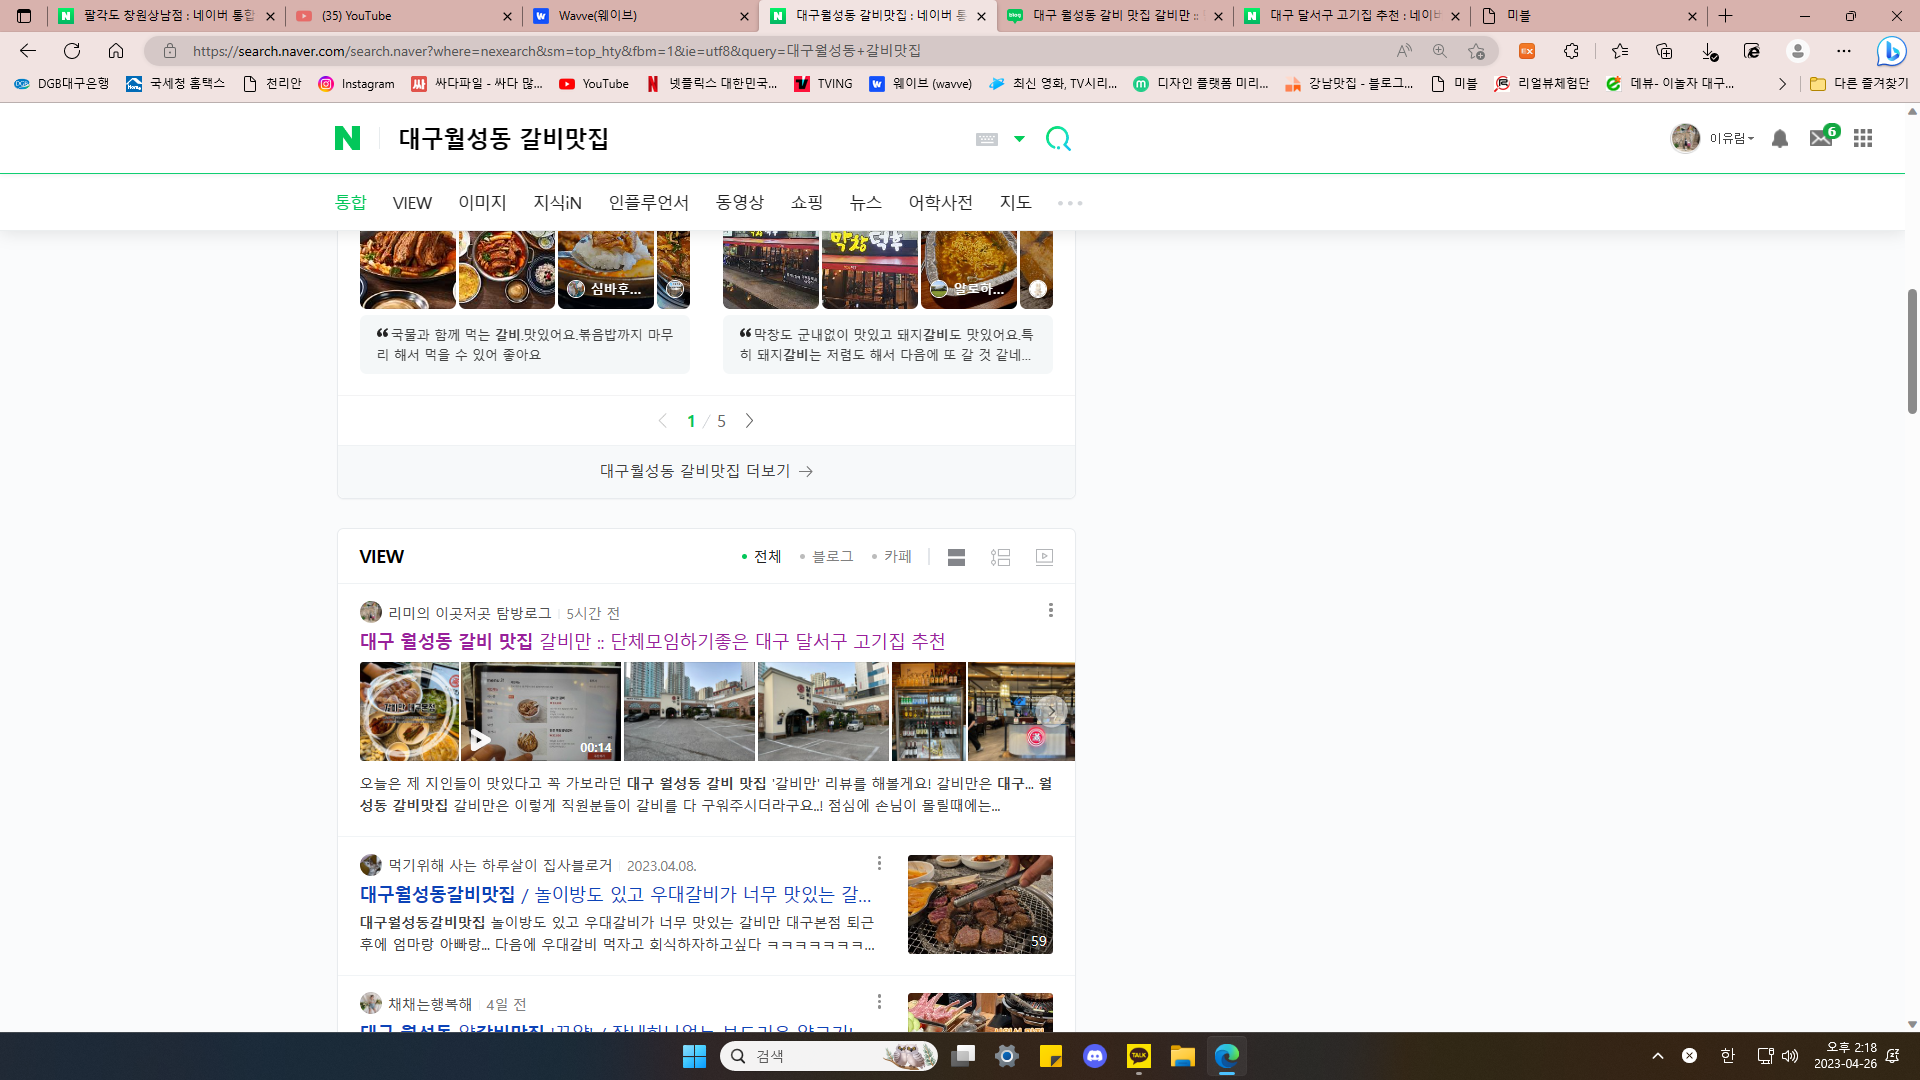Expand the search autocomplete dropdown arrow
Viewport: 1920px width, 1080px height.
click(x=1019, y=139)
